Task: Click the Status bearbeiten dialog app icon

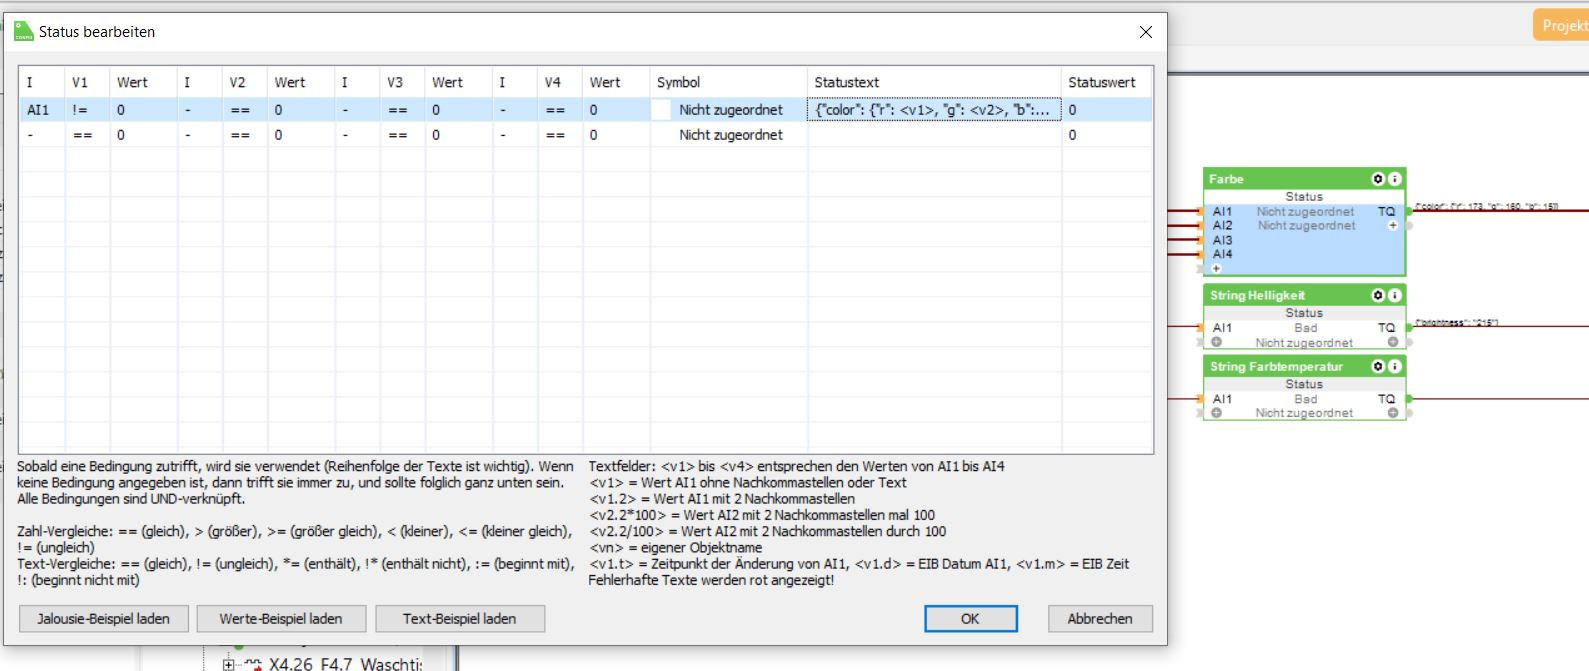Action: 24,31
